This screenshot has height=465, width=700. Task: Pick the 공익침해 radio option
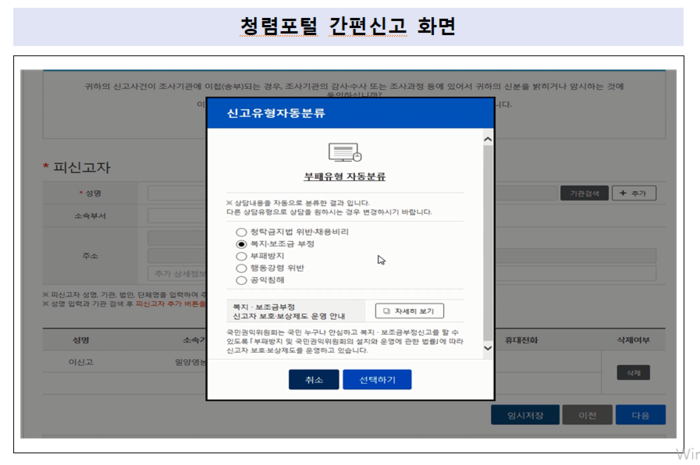click(241, 280)
